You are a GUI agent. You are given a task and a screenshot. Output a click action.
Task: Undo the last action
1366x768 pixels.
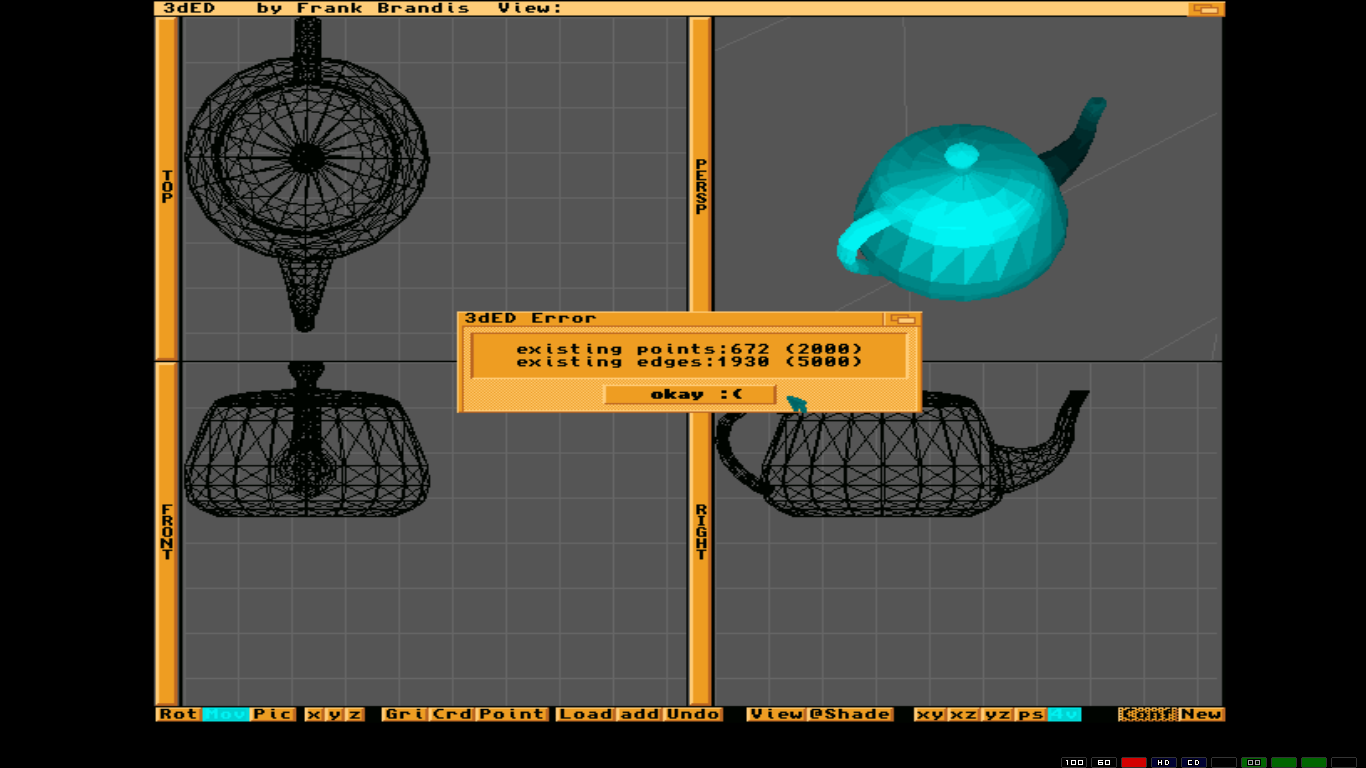(x=693, y=714)
